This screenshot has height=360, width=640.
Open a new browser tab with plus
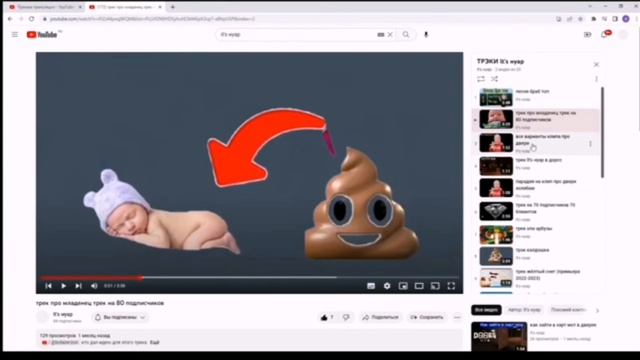(173, 7)
